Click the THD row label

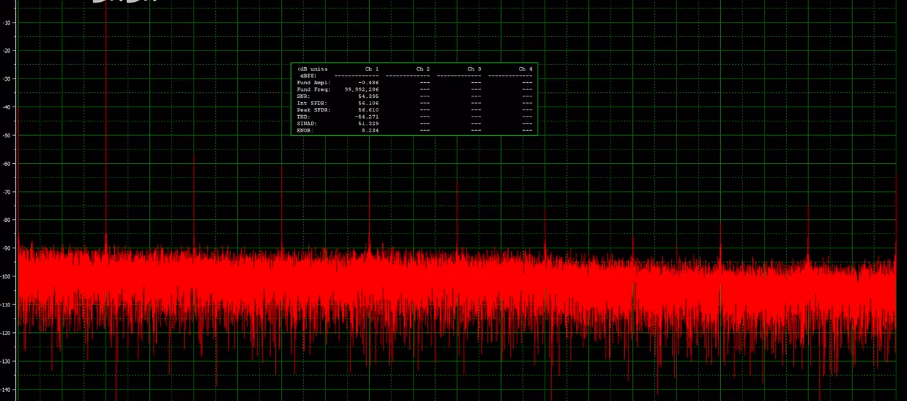click(304, 117)
